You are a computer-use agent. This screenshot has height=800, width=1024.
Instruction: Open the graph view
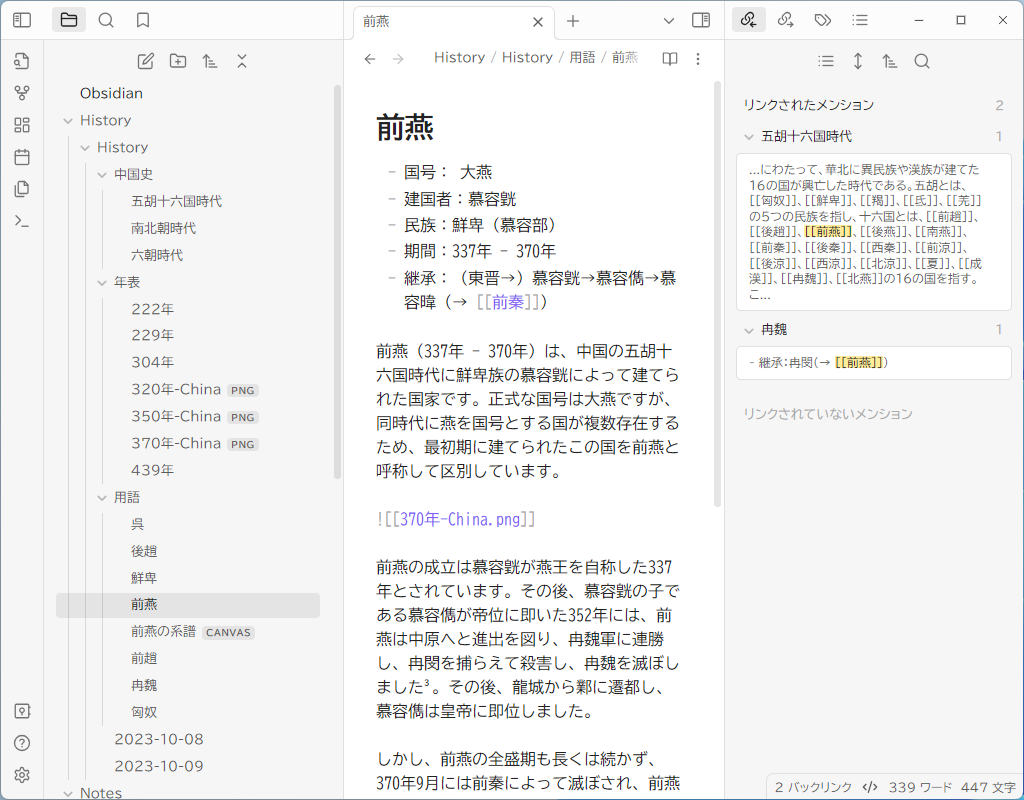tap(22, 93)
